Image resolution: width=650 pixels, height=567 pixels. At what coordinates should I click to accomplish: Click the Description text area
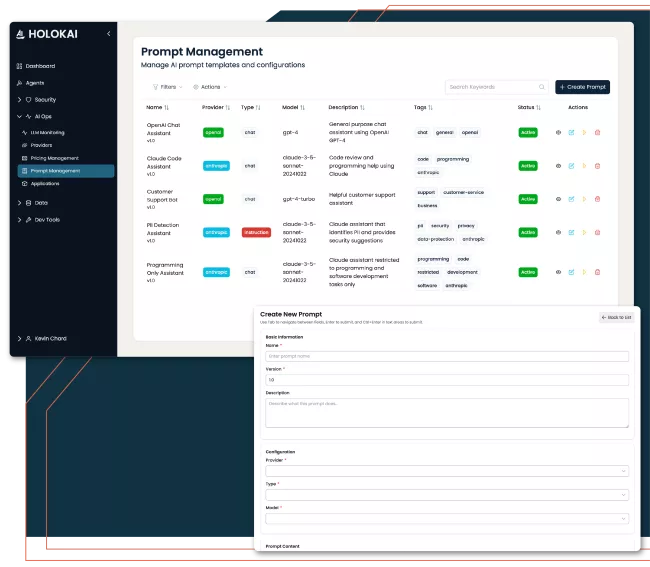click(x=447, y=413)
